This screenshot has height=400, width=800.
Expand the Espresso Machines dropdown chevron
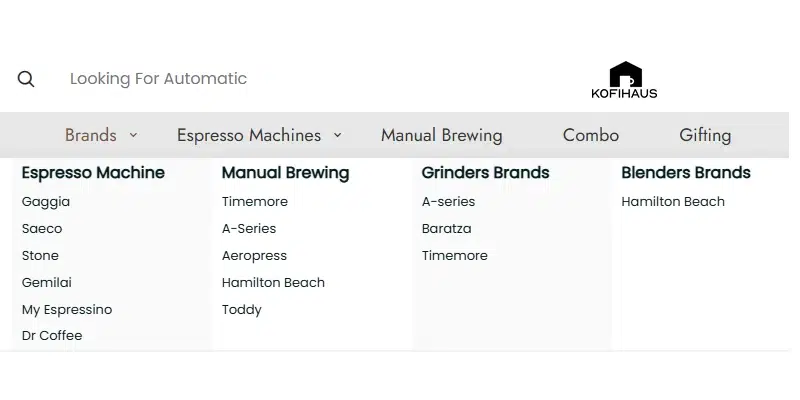[x=337, y=135]
